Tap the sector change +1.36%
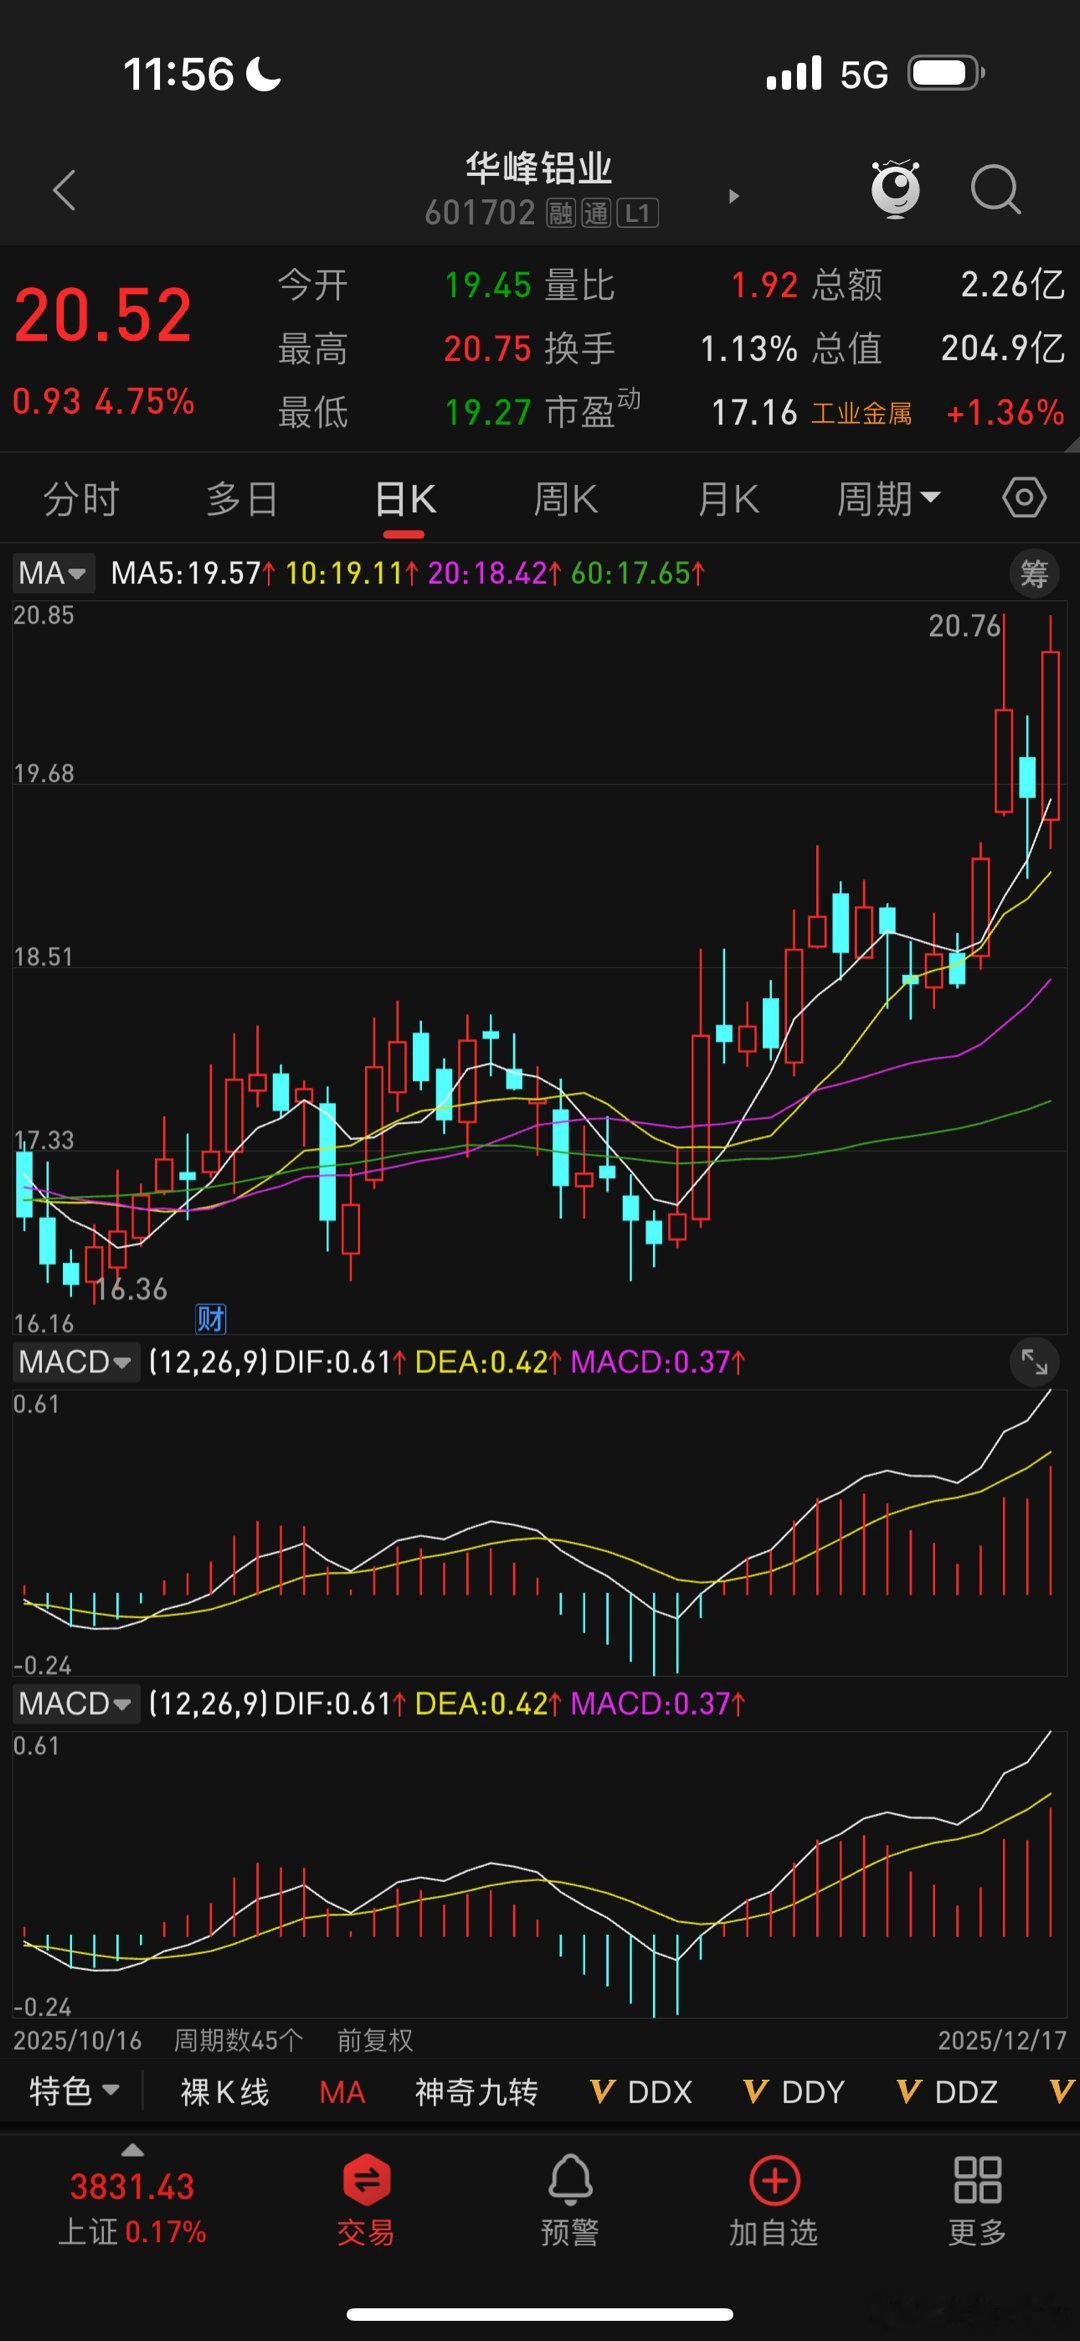The height and width of the screenshot is (2341, 1080). coord(1005,412)
